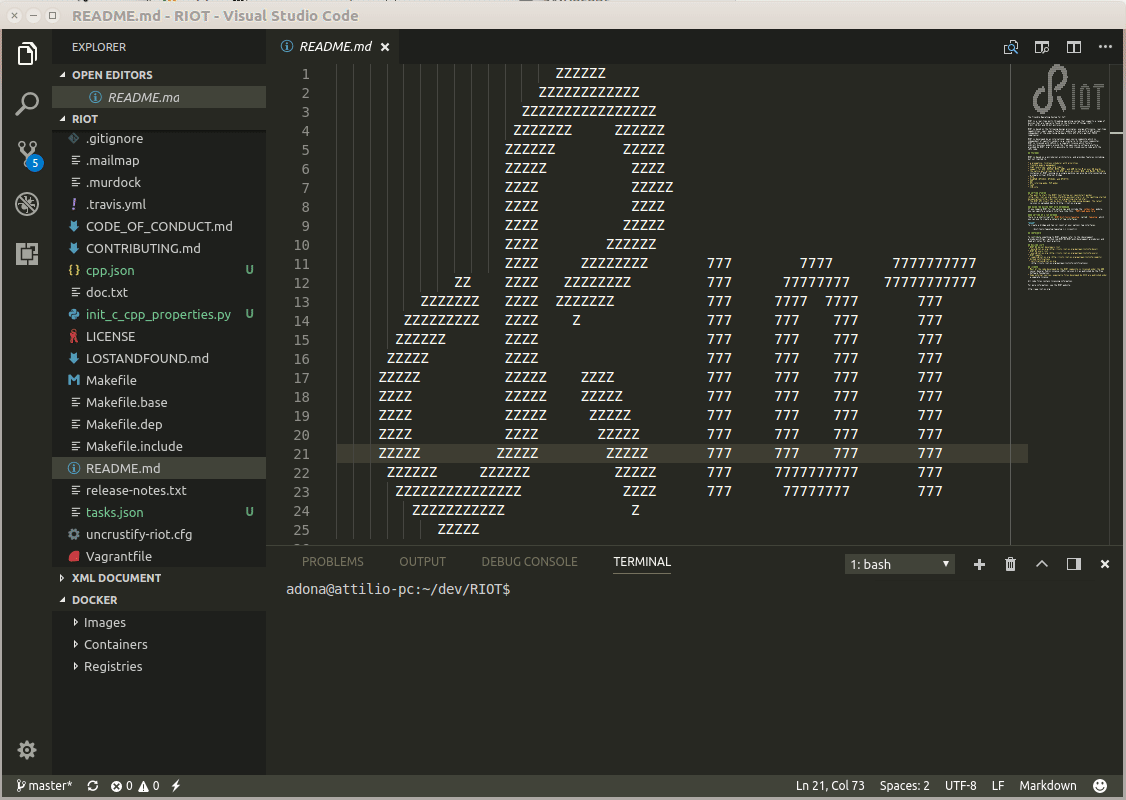Maximize panel size with up chevron
The width and height of the screenshot is (1126, 800).
pos(1042,564)
